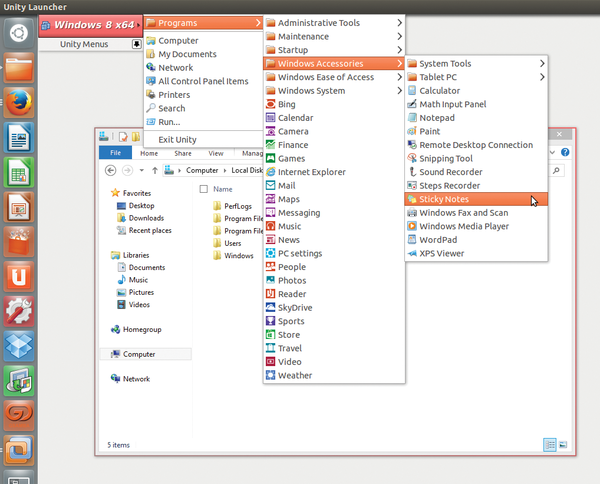Select Pictures under Libraries
The image size is (600, 484).
point(135,292)
